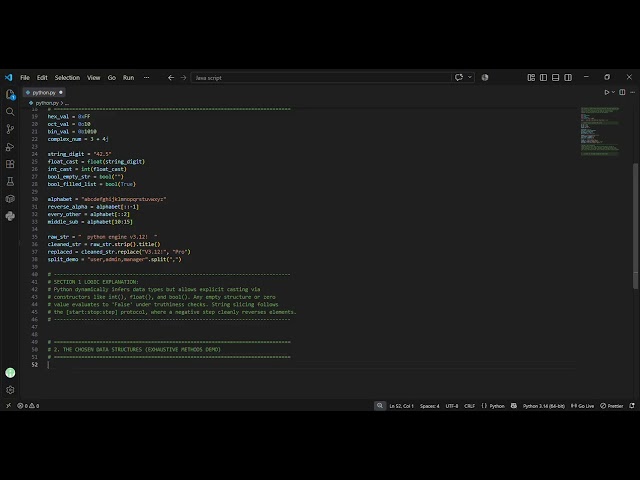Open the Python icon in the activity bar
This screenshot has width=640, height=480.
(x=10, y=216)
